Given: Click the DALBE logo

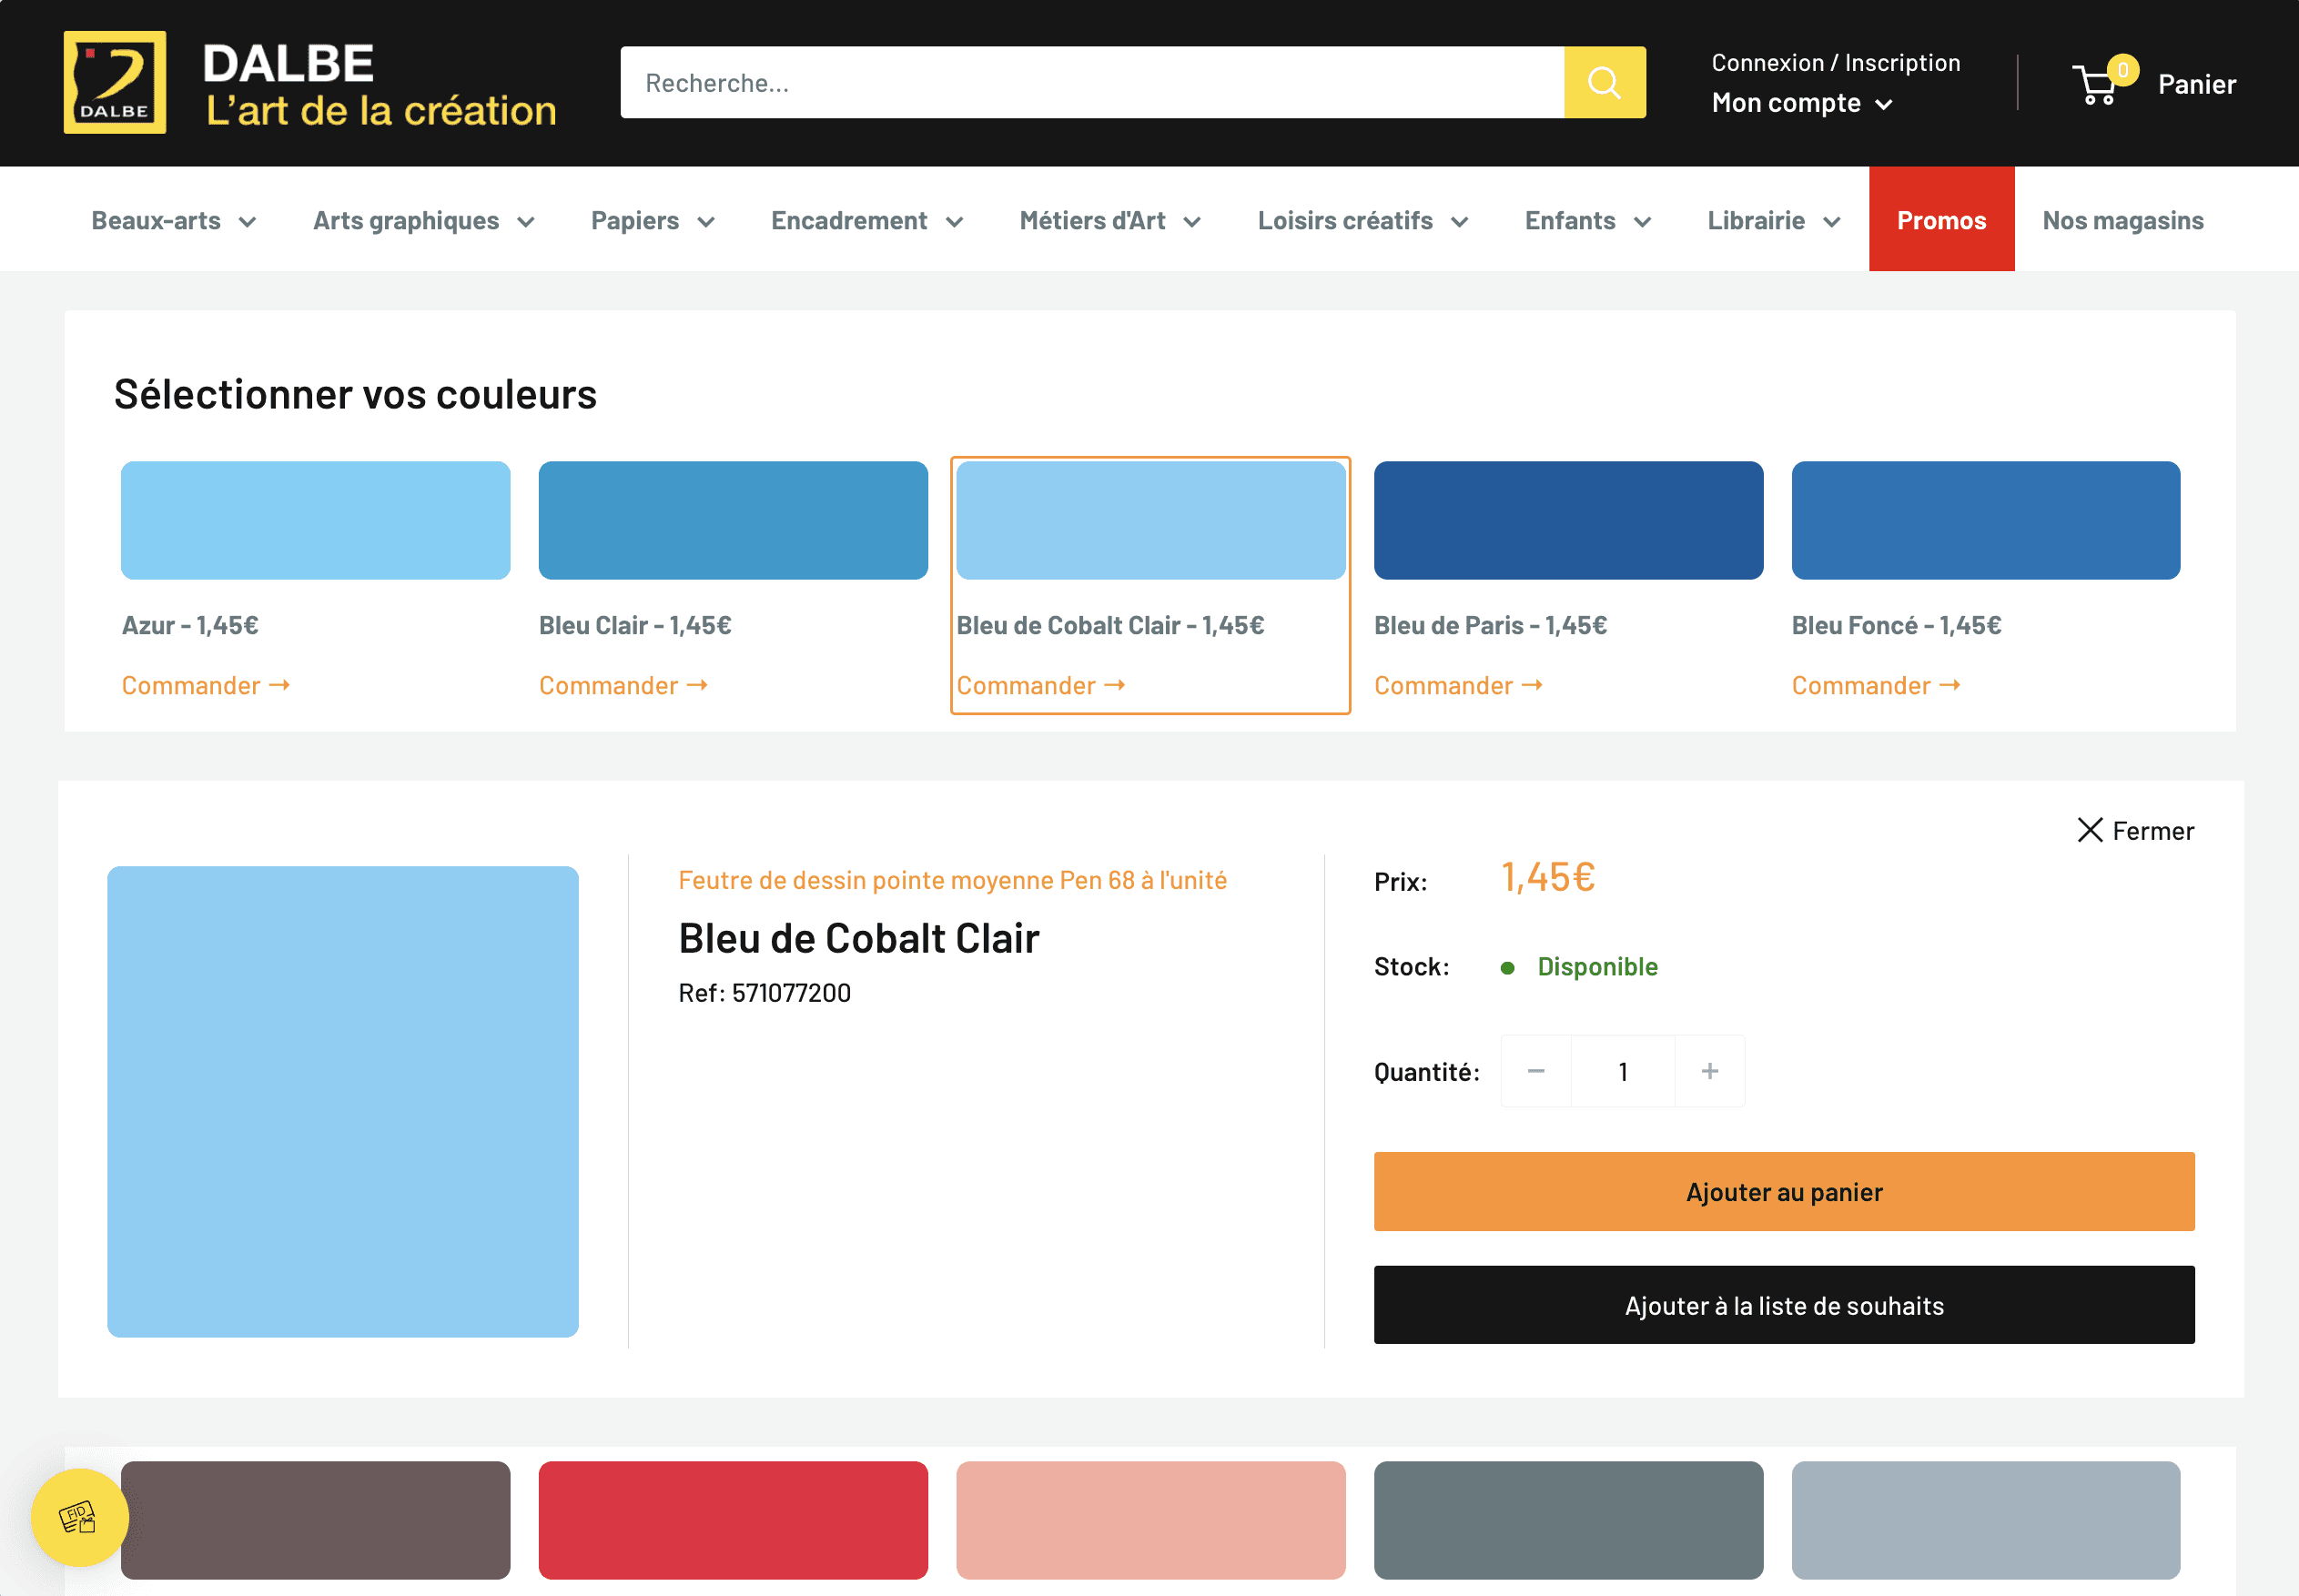Looking at the screenshot, I should point(115,82).
